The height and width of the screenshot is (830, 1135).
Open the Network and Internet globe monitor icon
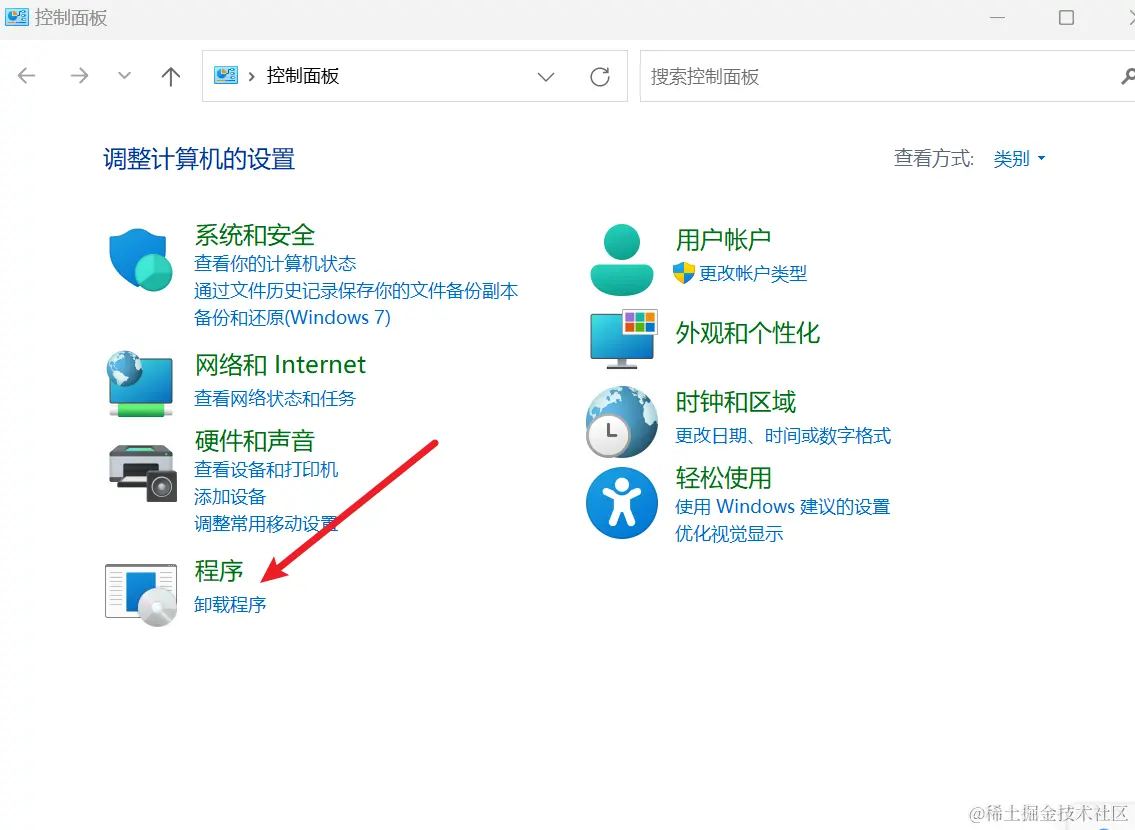pyautogui.click(x=140, y=384)
